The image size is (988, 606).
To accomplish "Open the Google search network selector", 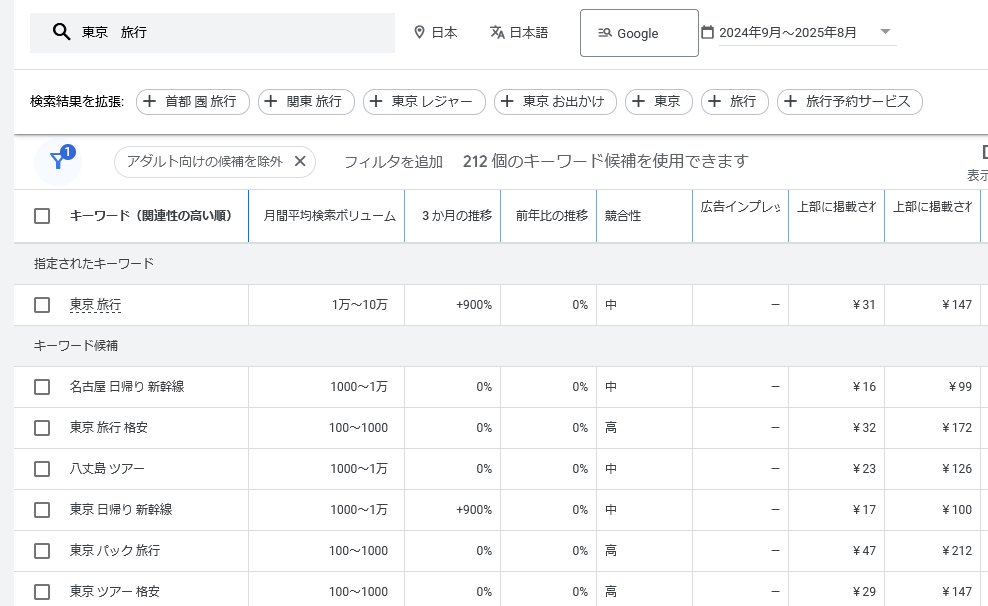I will coord(639,34).
